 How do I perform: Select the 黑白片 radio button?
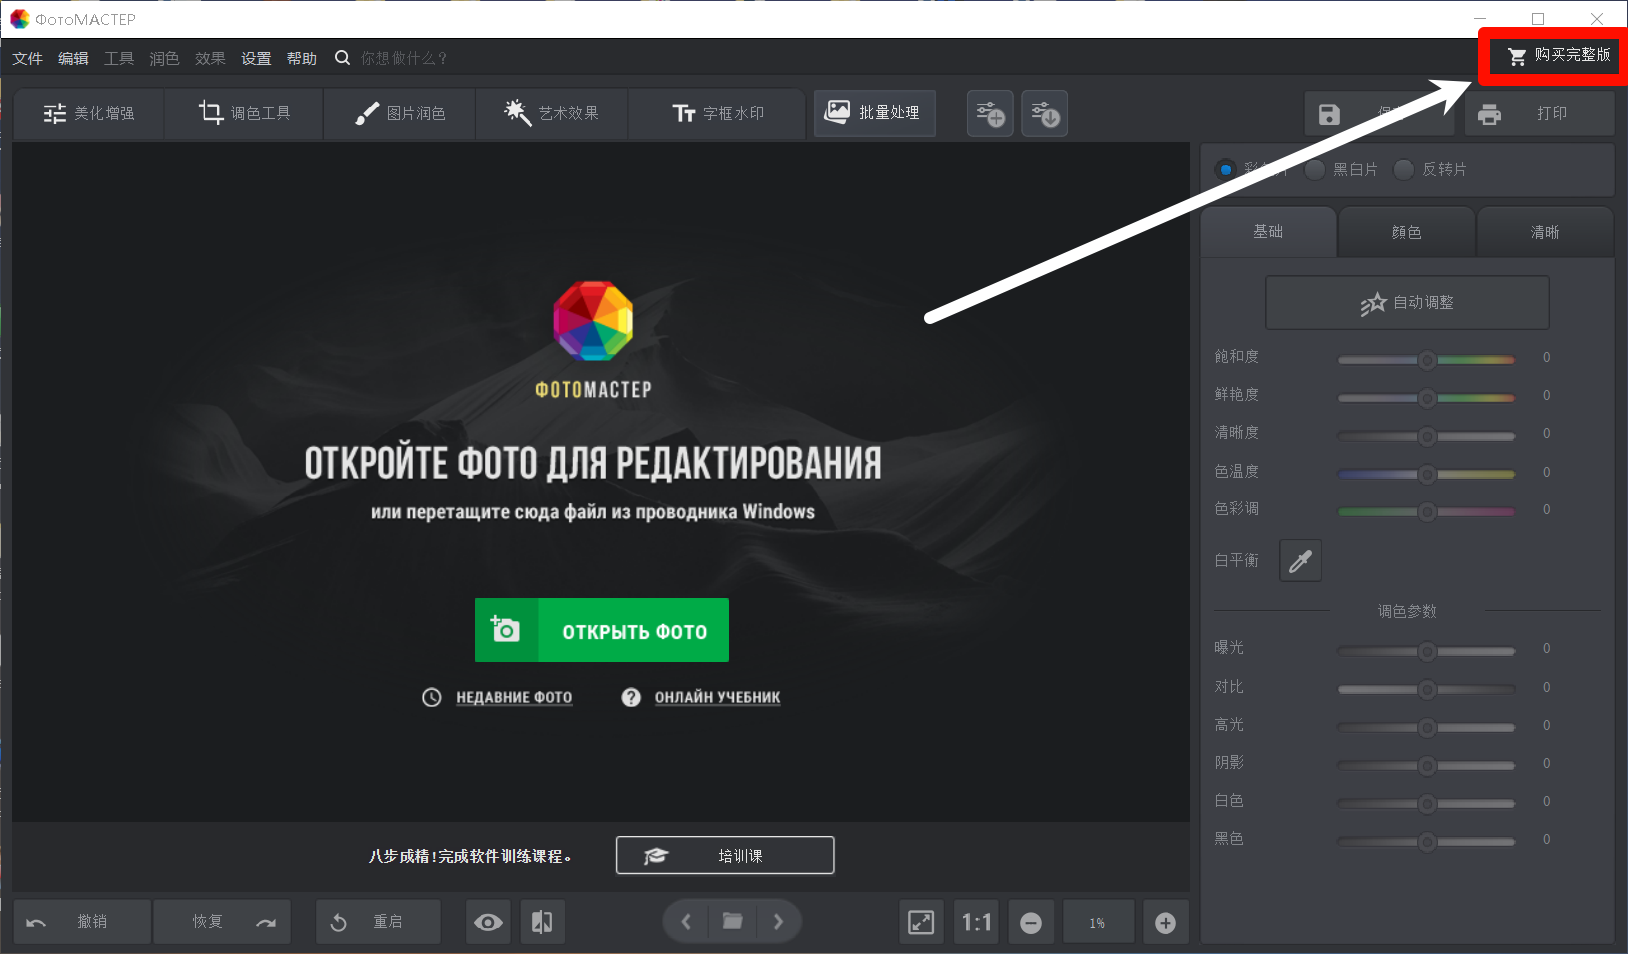coord(1314,169)
